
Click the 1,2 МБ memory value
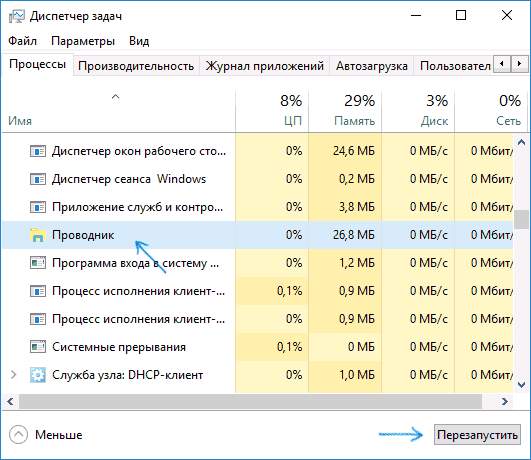pyautogui.click(x=357, y=263)
